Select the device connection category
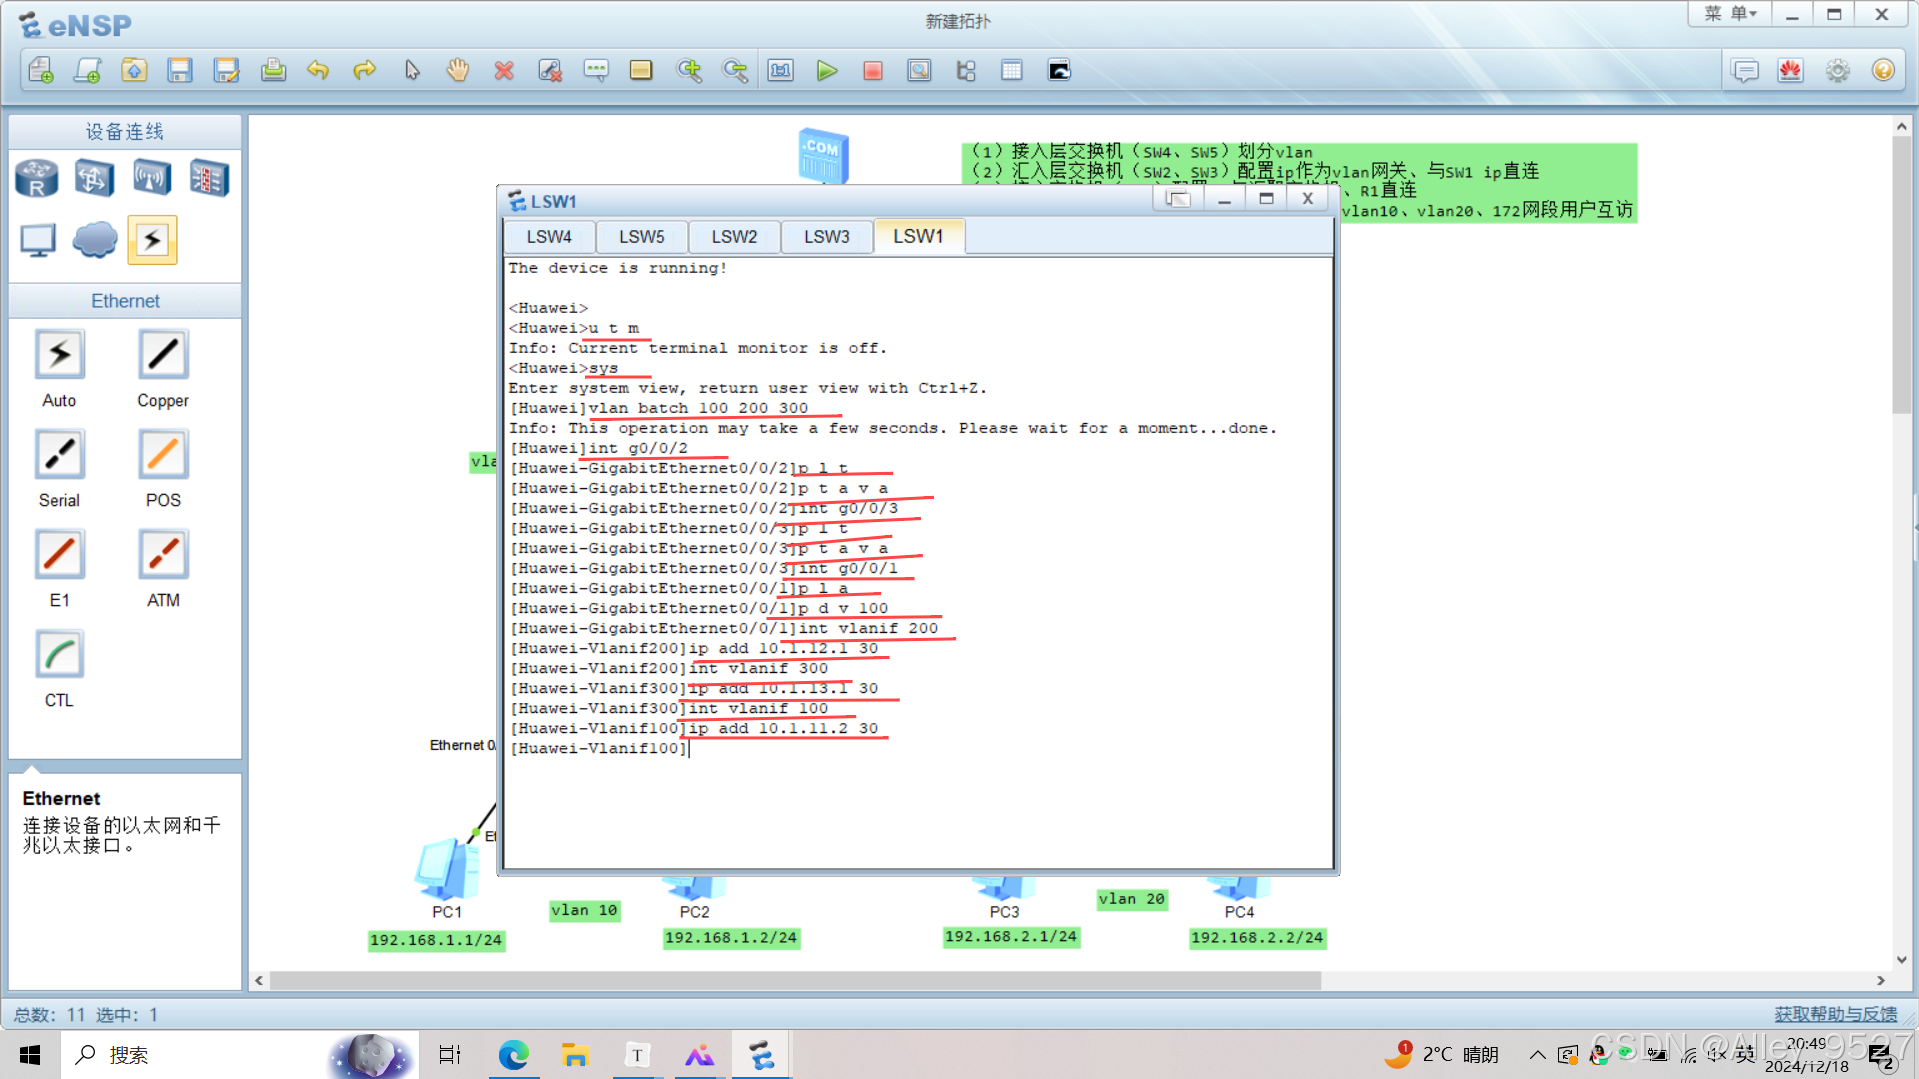The width and height of the screenshot is (1919, 1079). [x=152, y=240]
